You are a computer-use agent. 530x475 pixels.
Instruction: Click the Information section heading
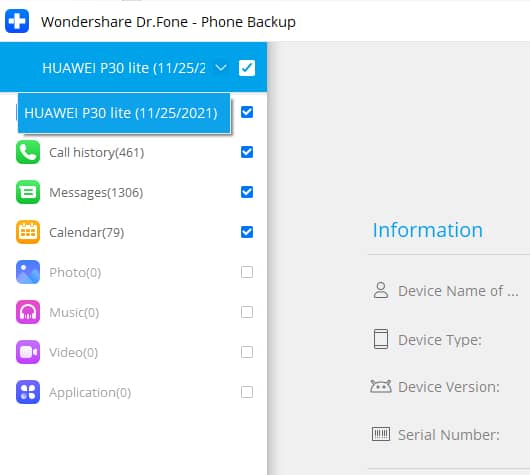(428, 230)
